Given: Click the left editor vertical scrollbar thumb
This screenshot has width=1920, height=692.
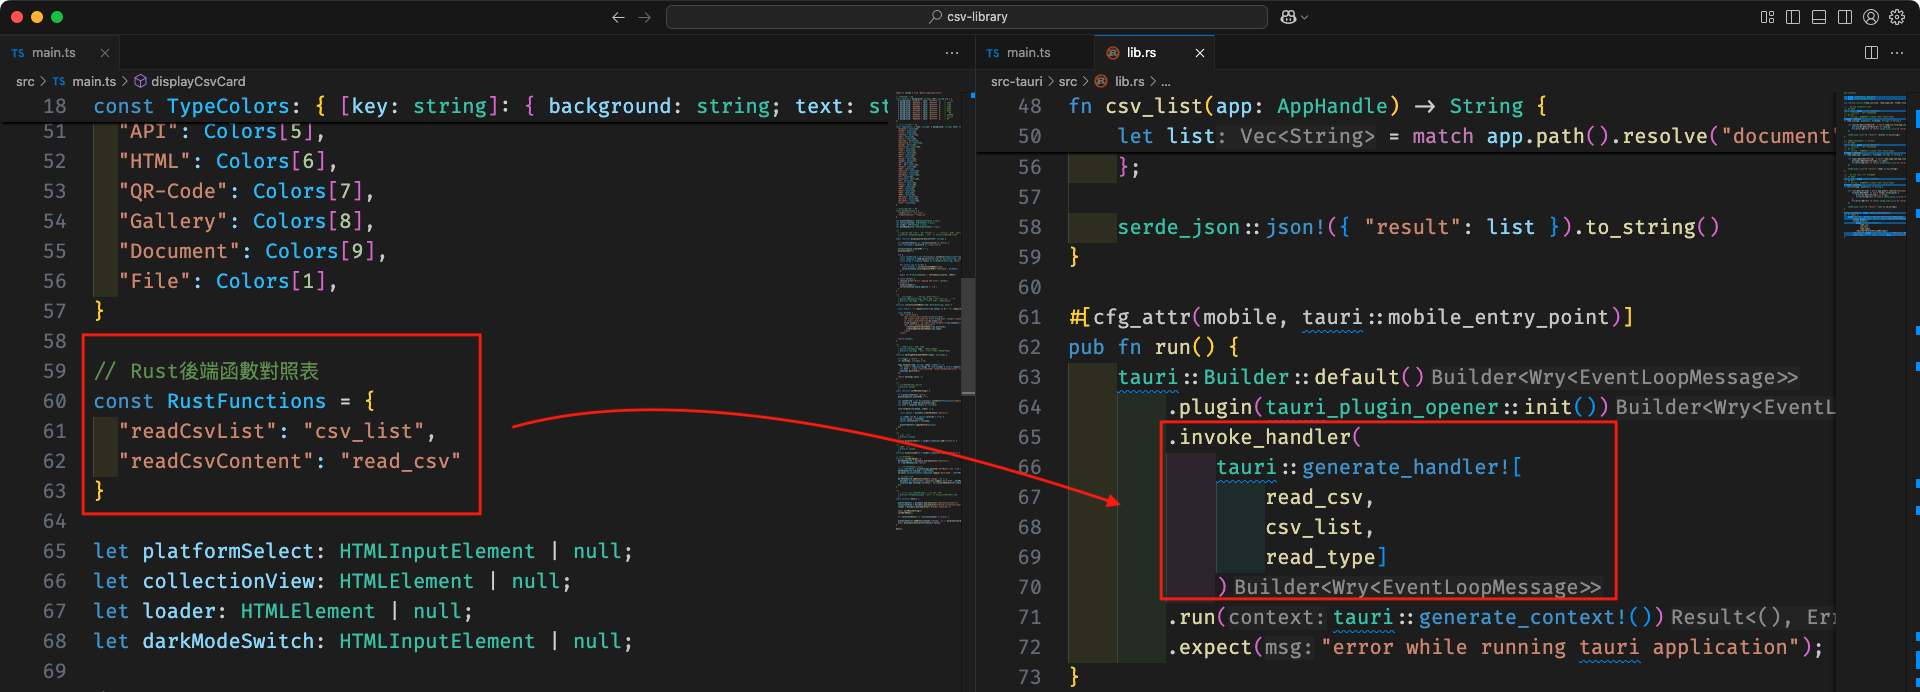Looking at the screenshot, I should [x=968, y=335].
